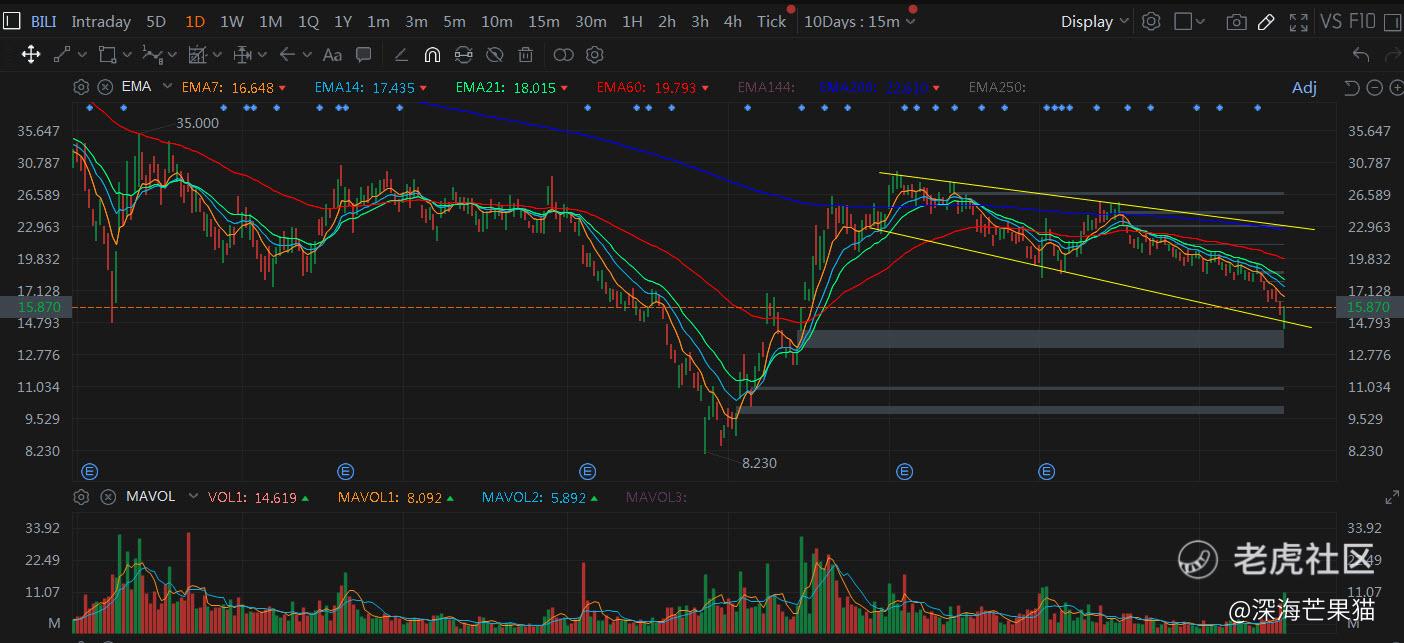
Task: Toggle the right sidebar panel icon
Action: 1395,21
